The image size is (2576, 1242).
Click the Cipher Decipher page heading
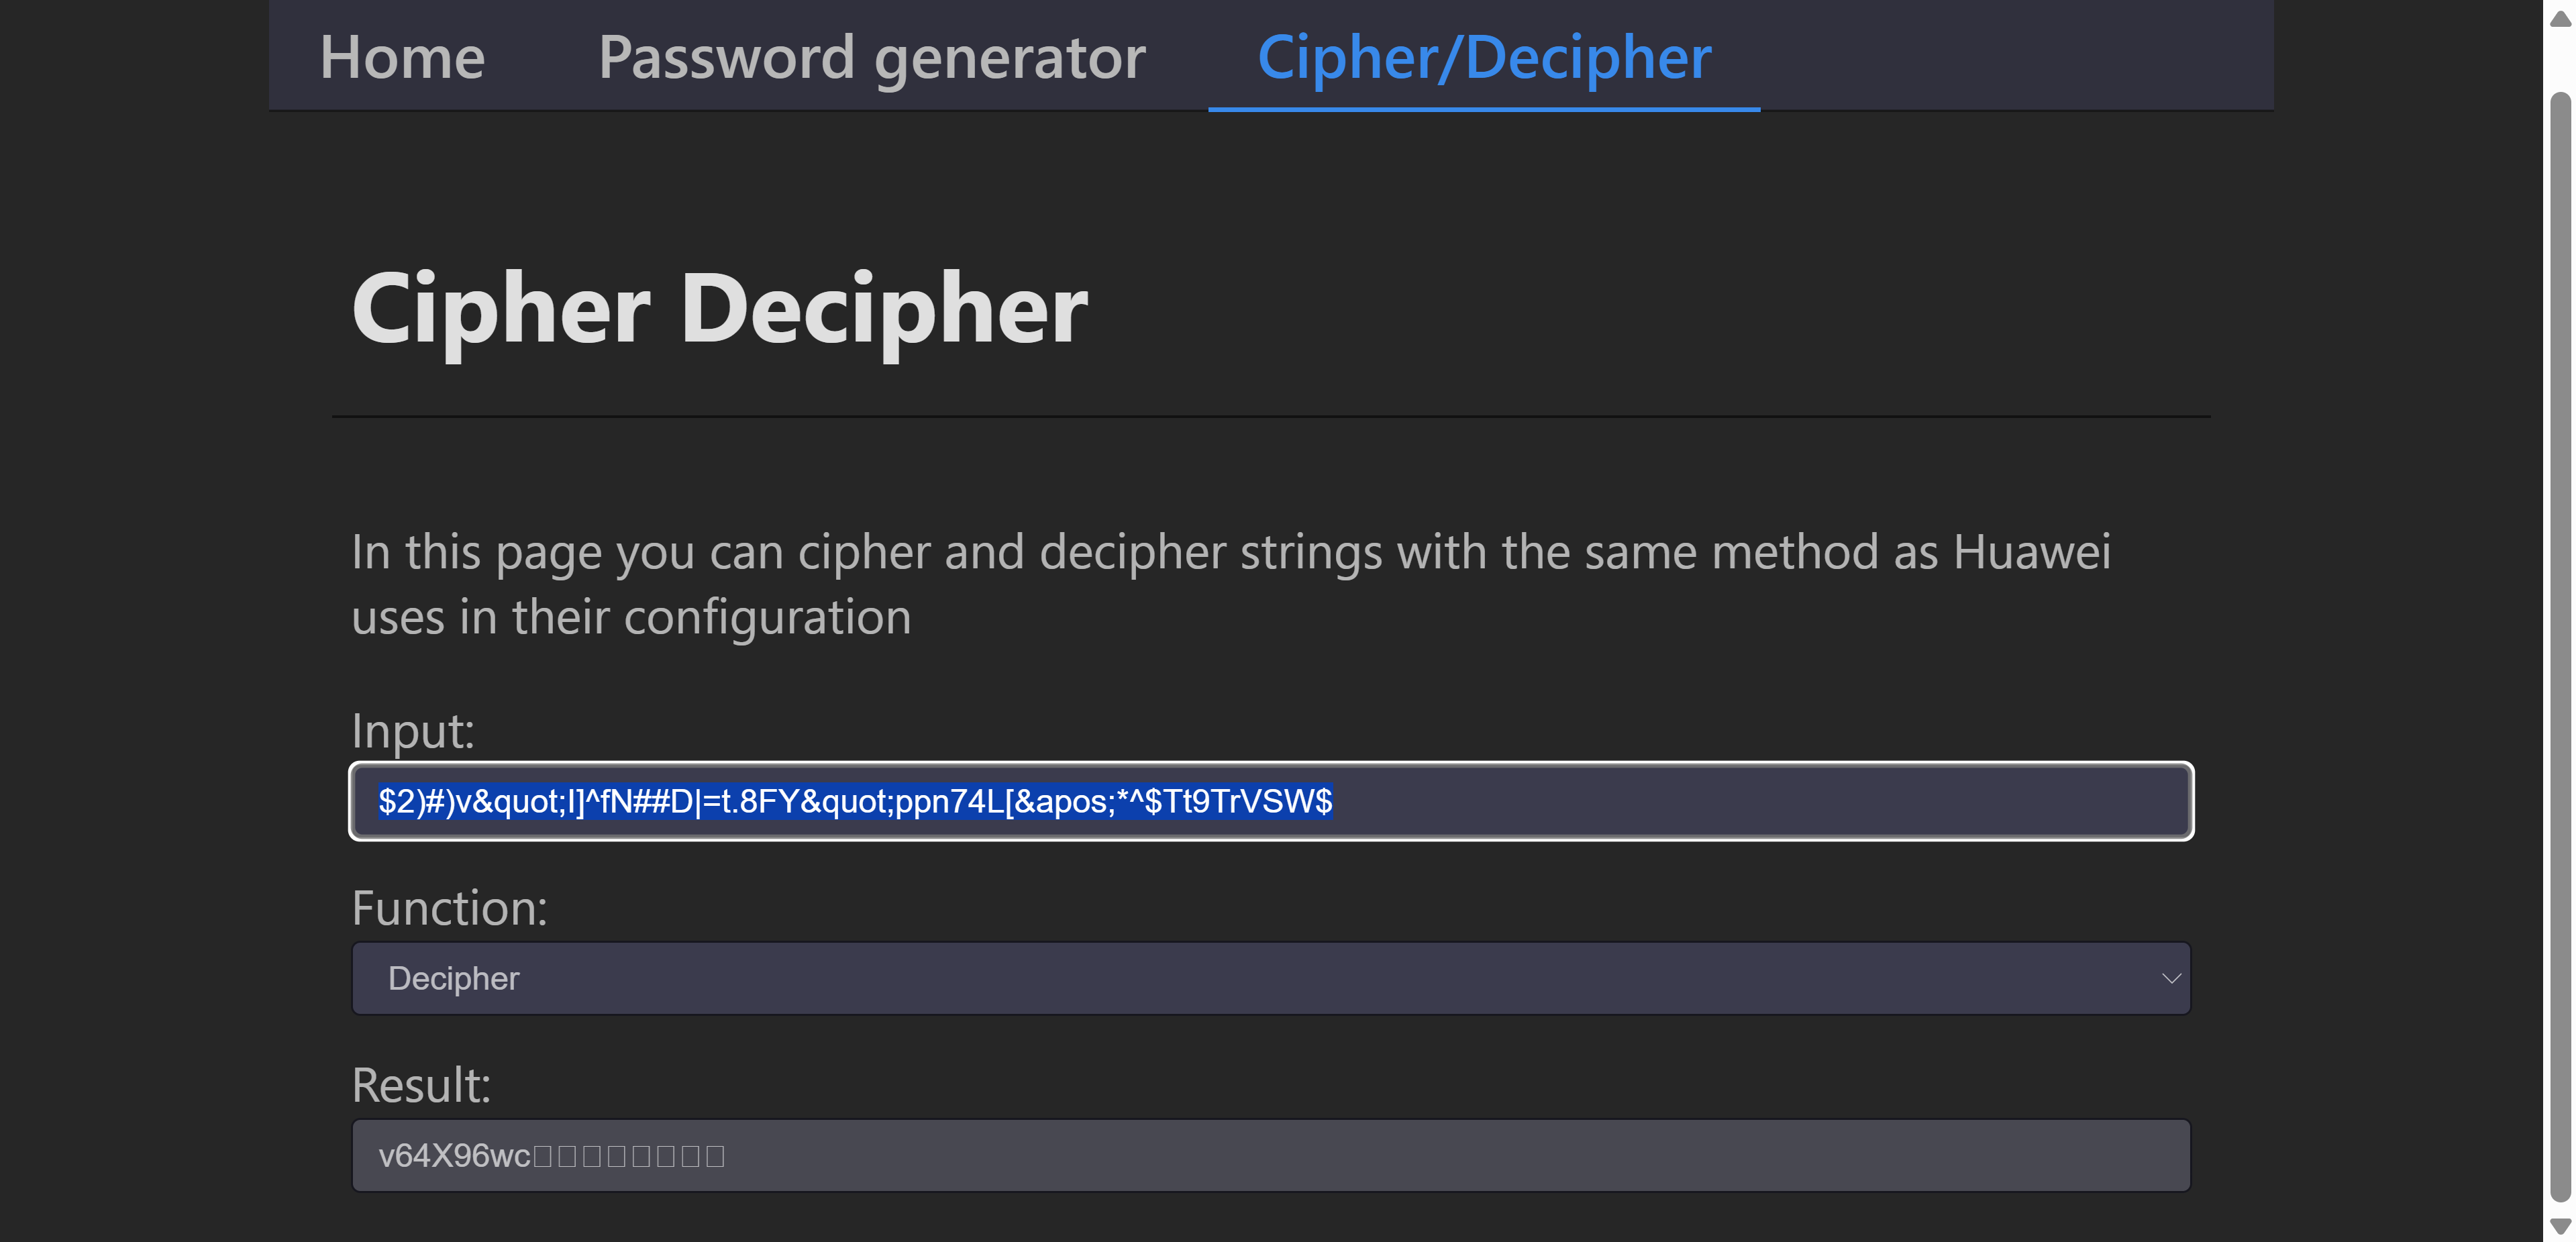tap(719, 309)
